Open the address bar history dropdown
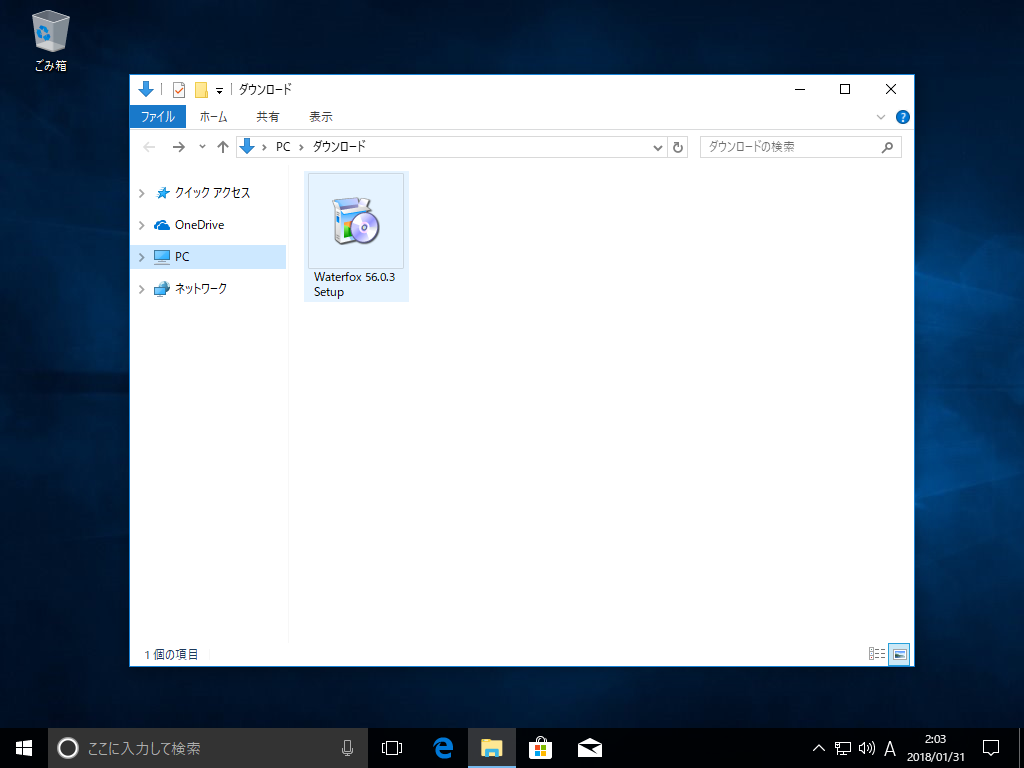Screen dimensions: 1024x768 [x=658, y=148]
